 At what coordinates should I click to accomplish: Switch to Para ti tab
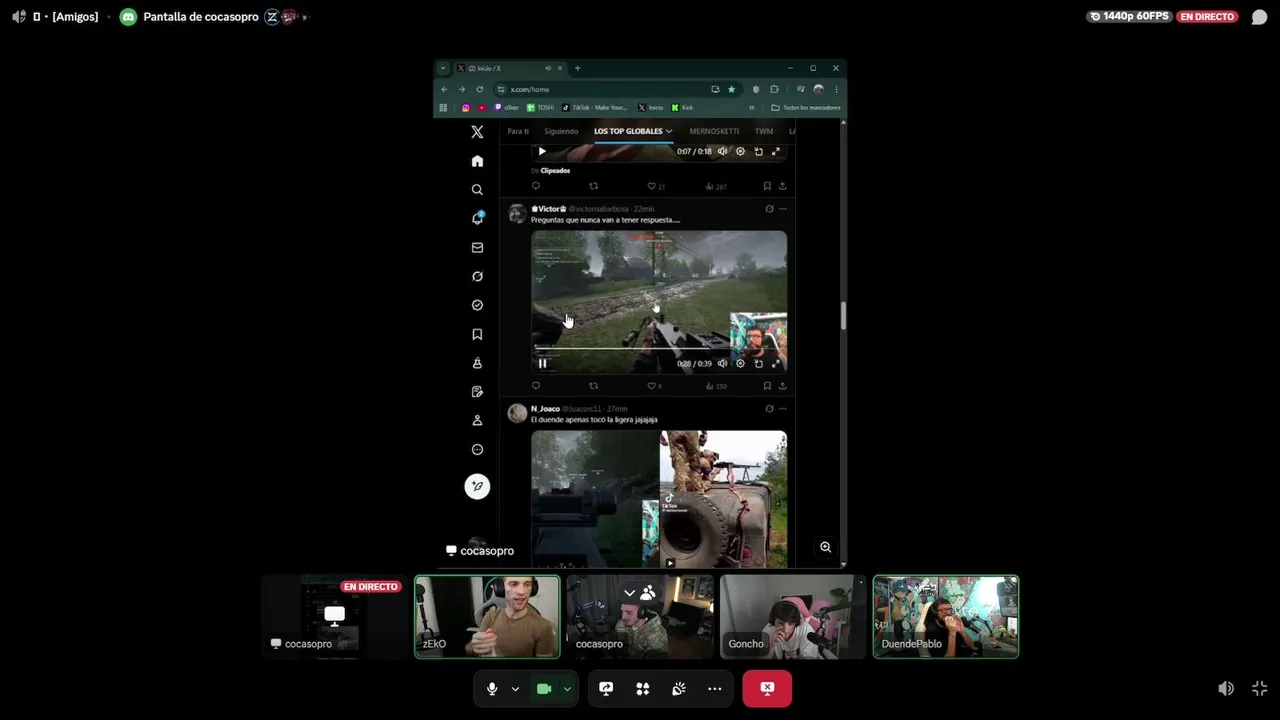pos(518,131)
